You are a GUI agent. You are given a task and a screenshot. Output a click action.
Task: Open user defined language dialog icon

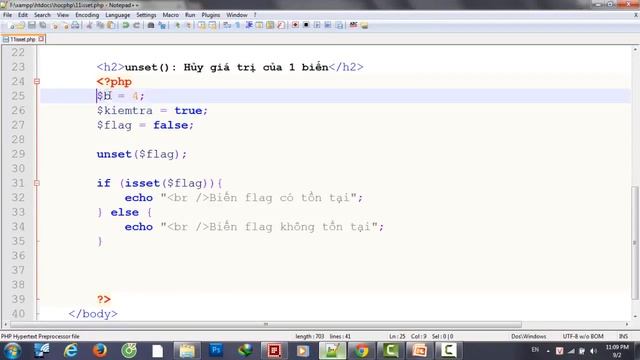[x=259, y=25]
